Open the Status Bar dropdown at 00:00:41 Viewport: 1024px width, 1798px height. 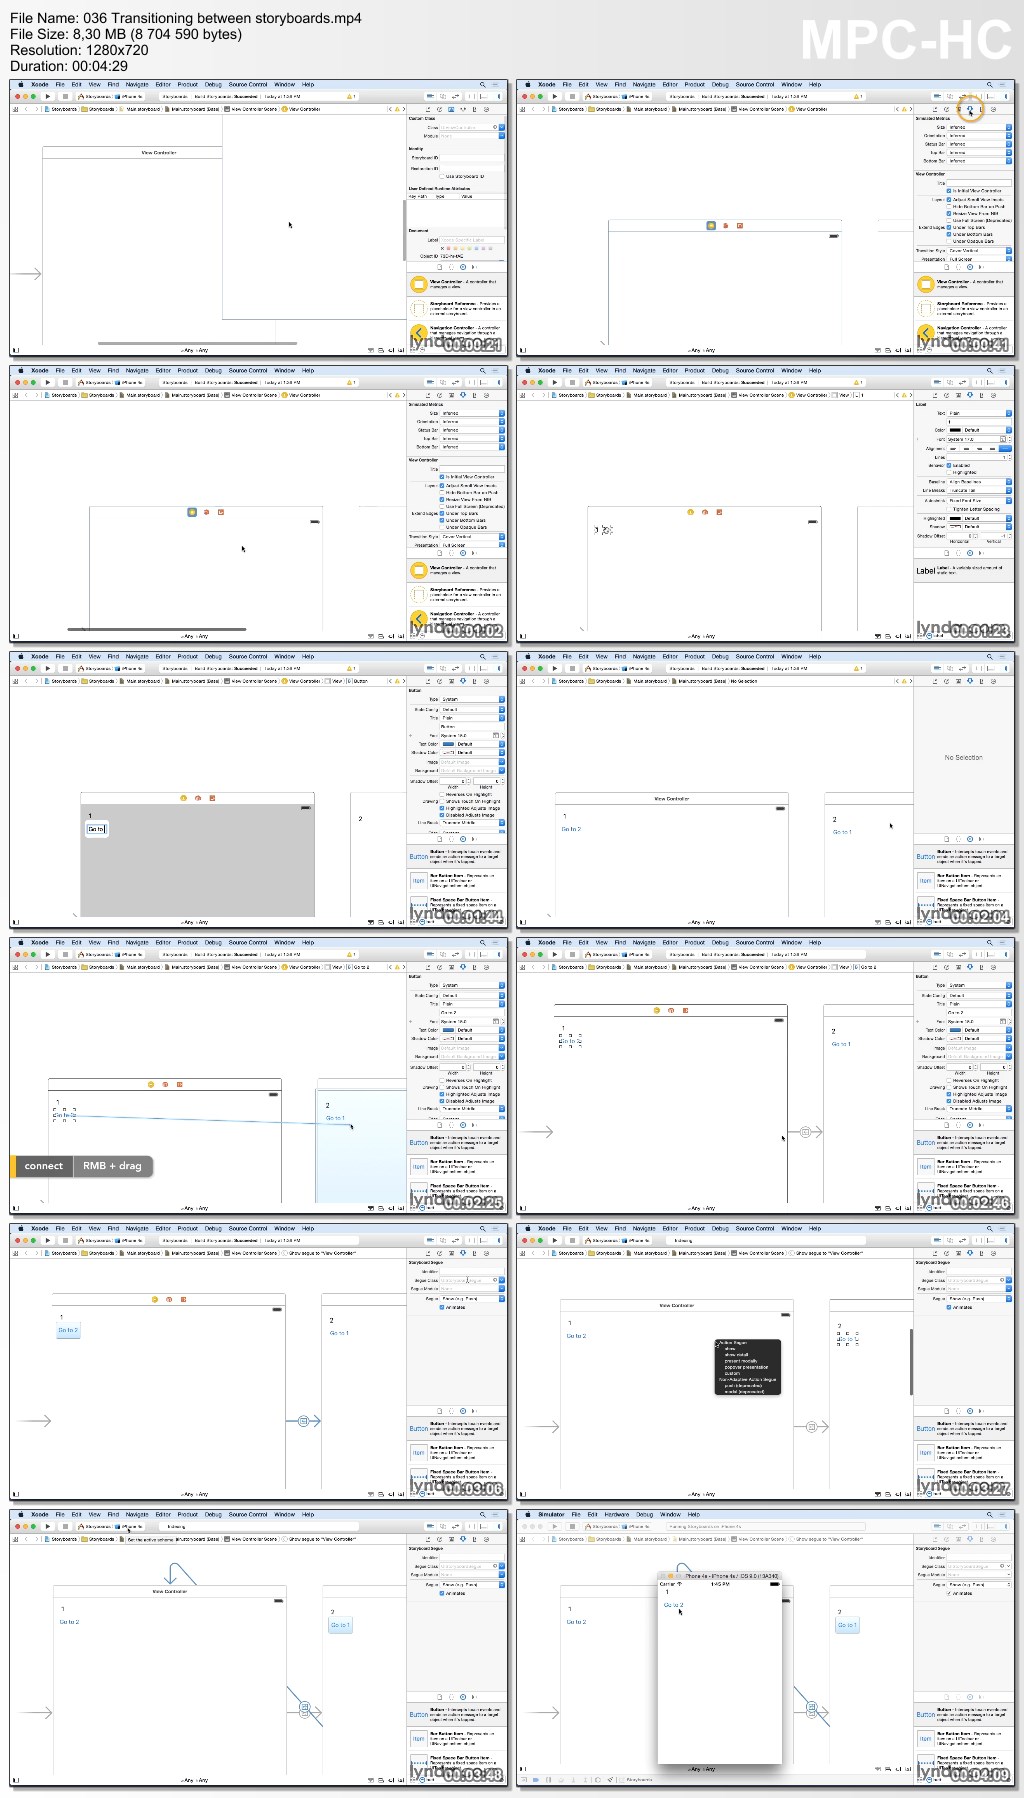[978, 144]
